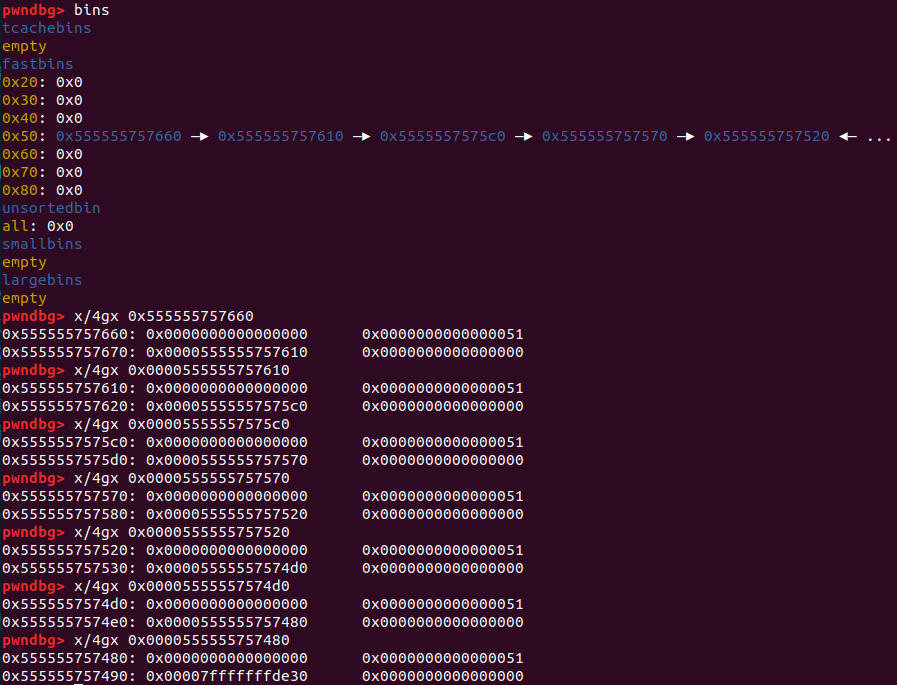Screen dimensions: 897x685
Task: Click the 'largebins' heading
Action: click(x=42, y=280)
